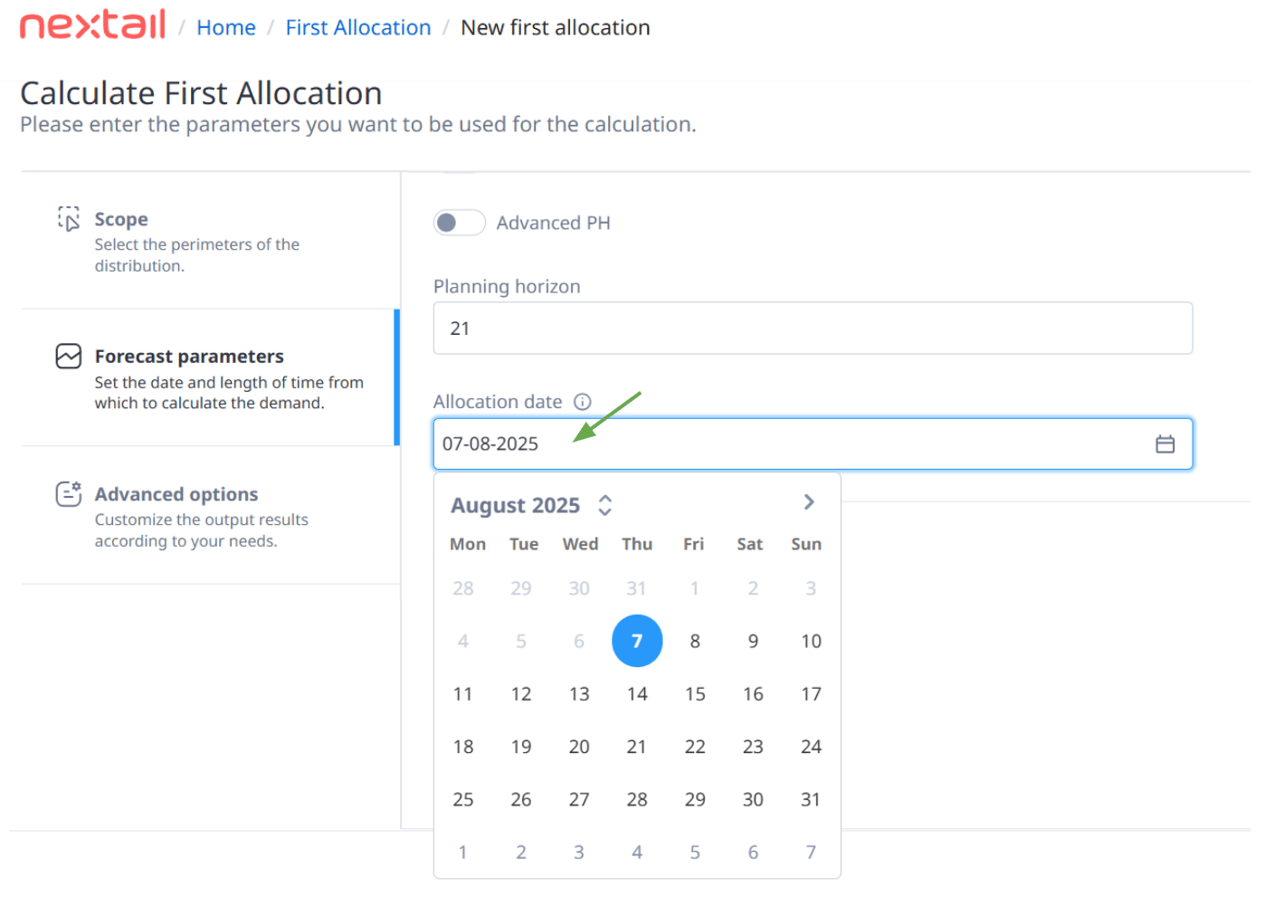This screenshot has height=897, width=1265.
Task: Click the Nextail logo
Action: [x=92, y=26]
